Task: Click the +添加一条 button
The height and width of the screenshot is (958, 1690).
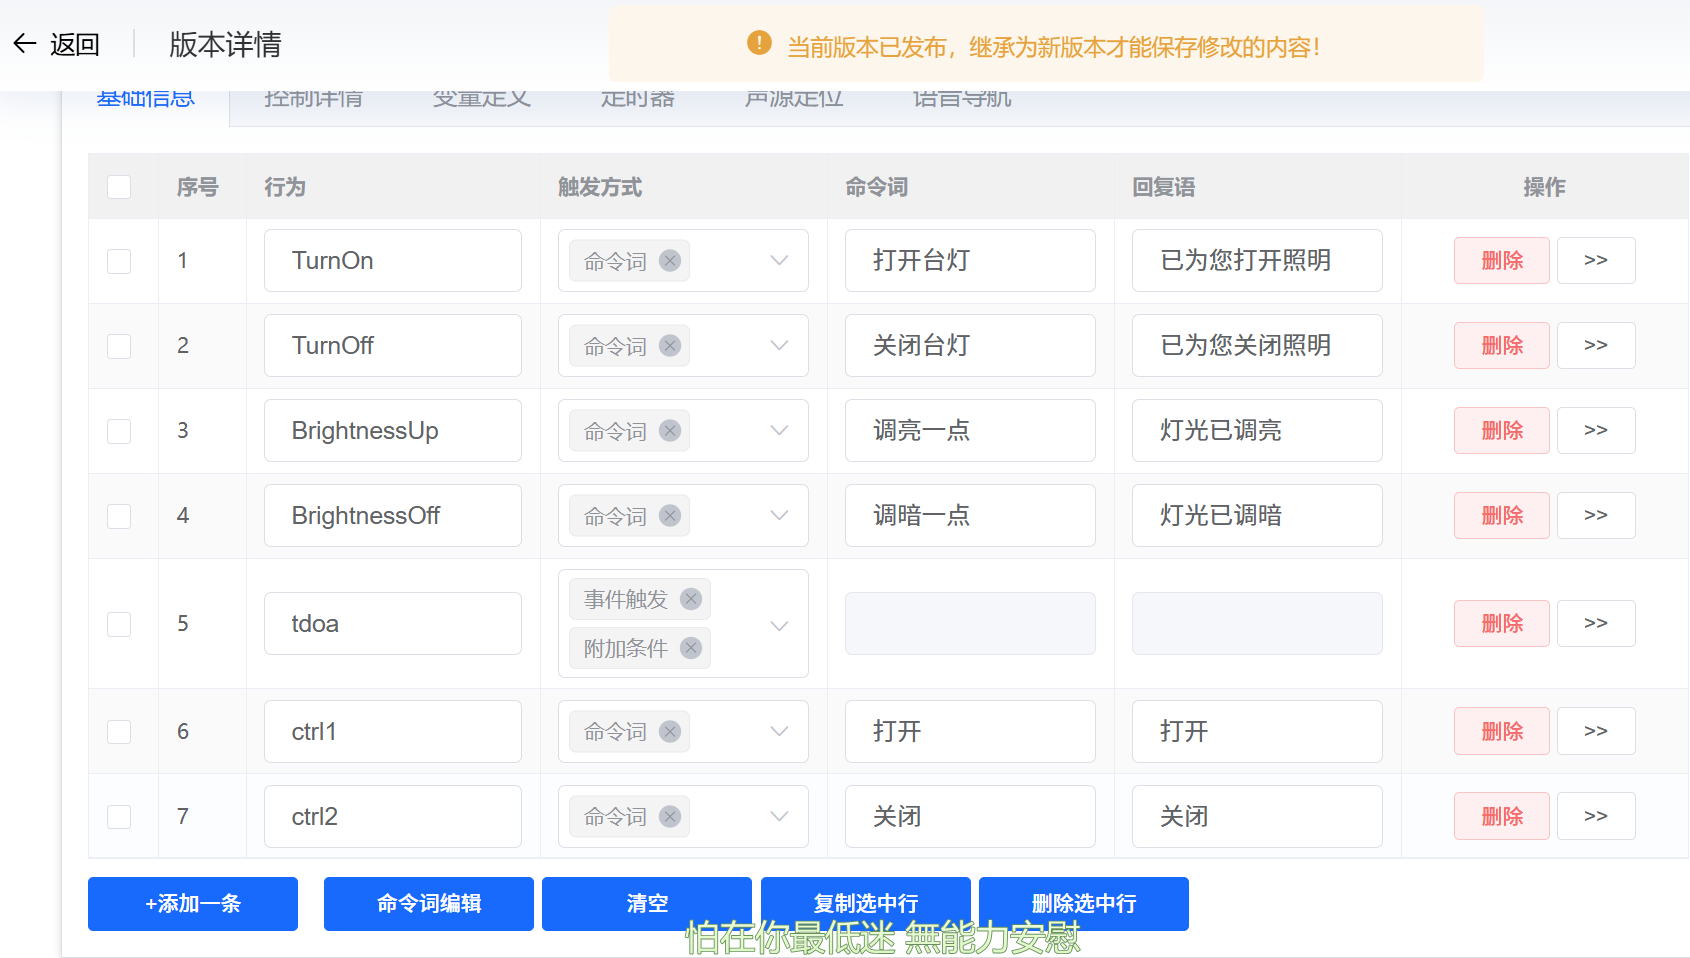Action: coord(192,903)
